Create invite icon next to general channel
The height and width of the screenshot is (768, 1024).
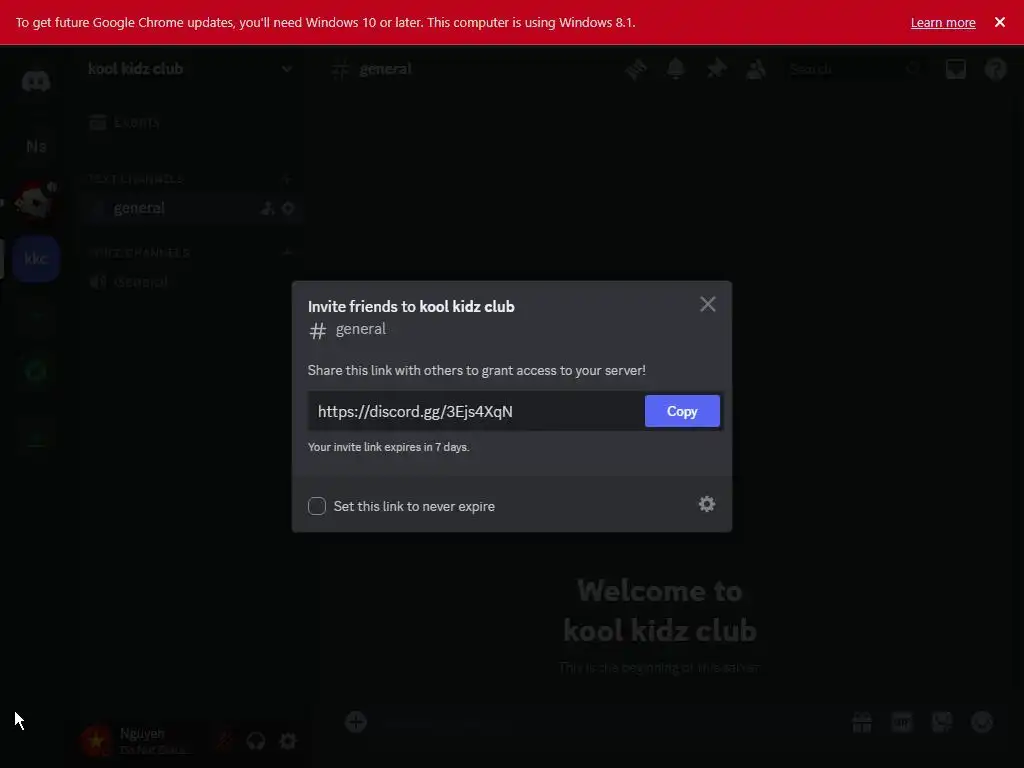click(268, 208)
